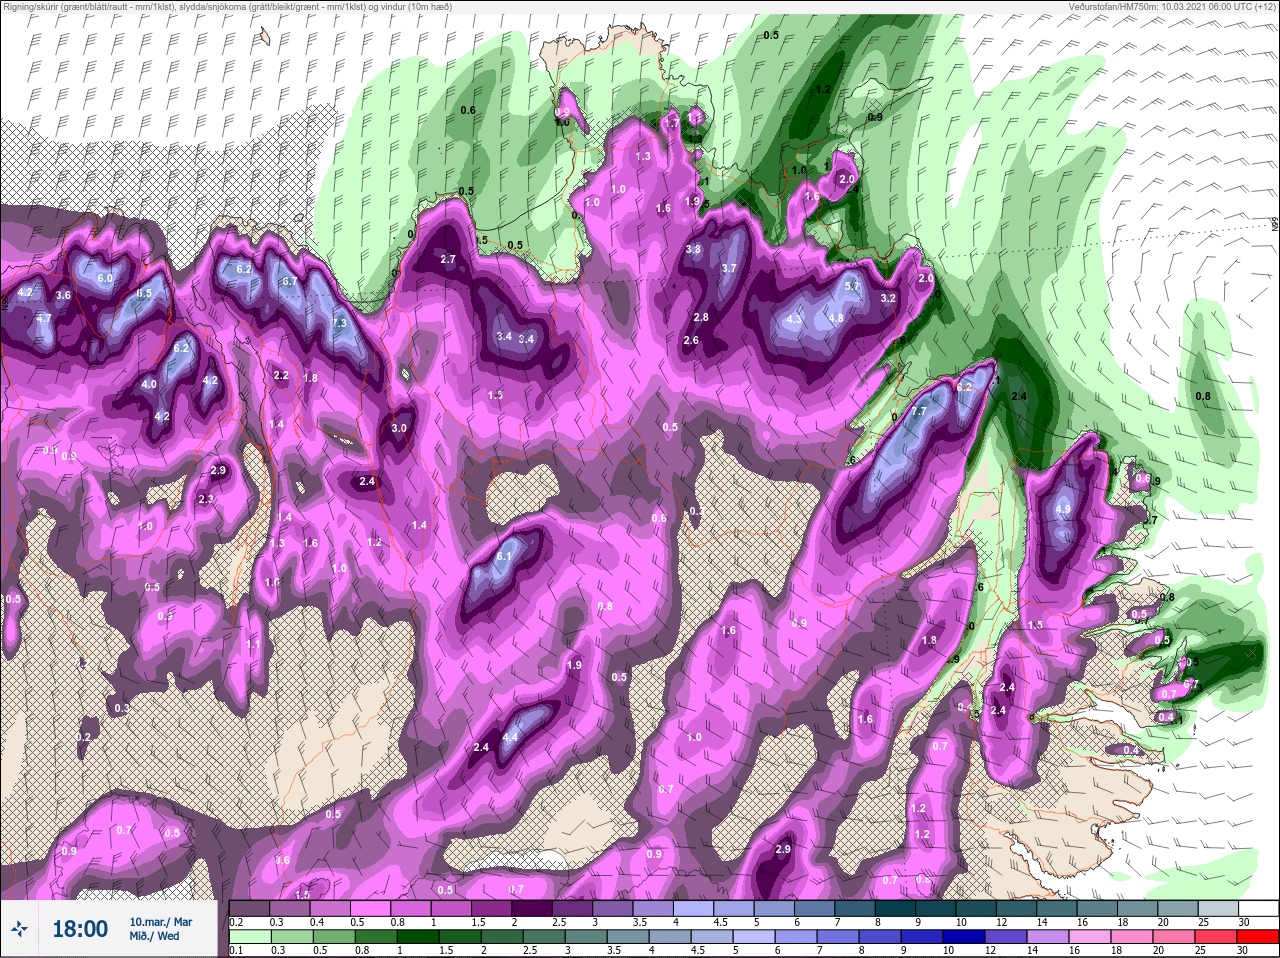This screenshot has width=1280, height=958.
Task: Click the 3.0 precipitation value on the map
Action: click(x=399, y=428)
